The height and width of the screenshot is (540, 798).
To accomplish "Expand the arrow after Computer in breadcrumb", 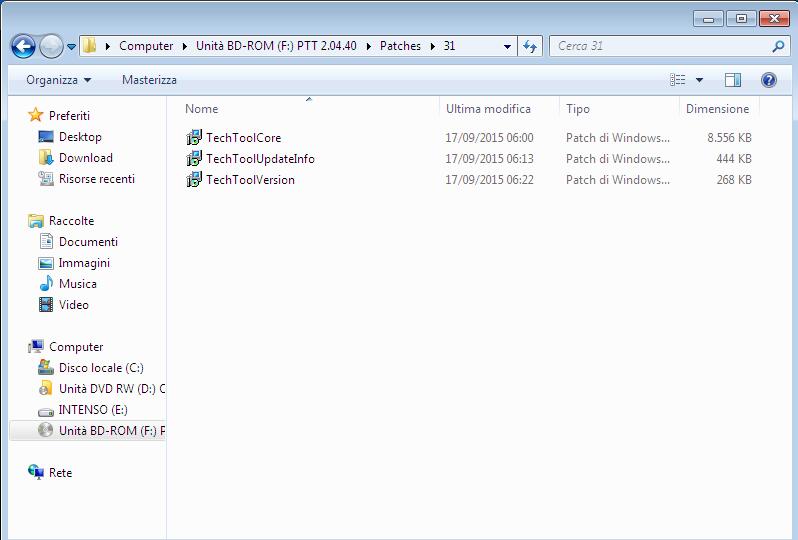I will click(x=185, y=46).
